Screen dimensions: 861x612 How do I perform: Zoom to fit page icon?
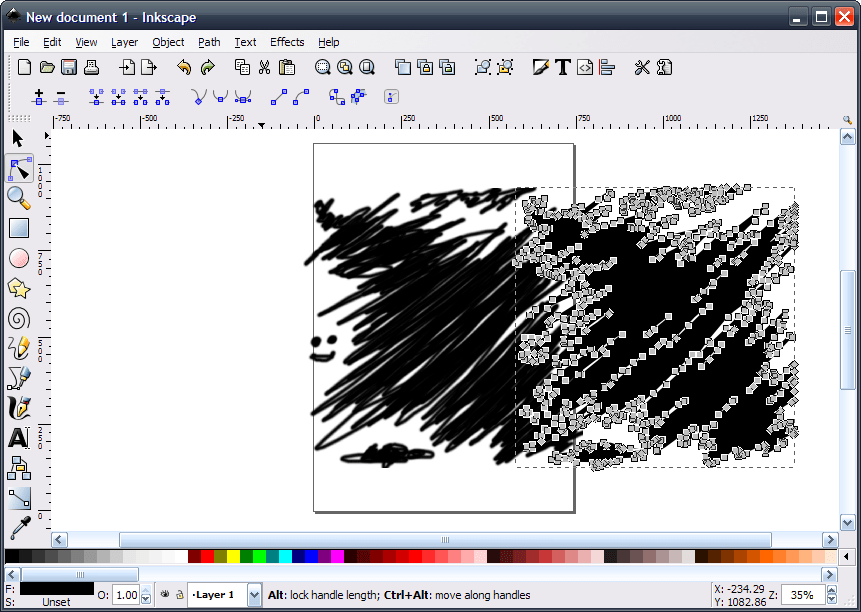(367, 68)
